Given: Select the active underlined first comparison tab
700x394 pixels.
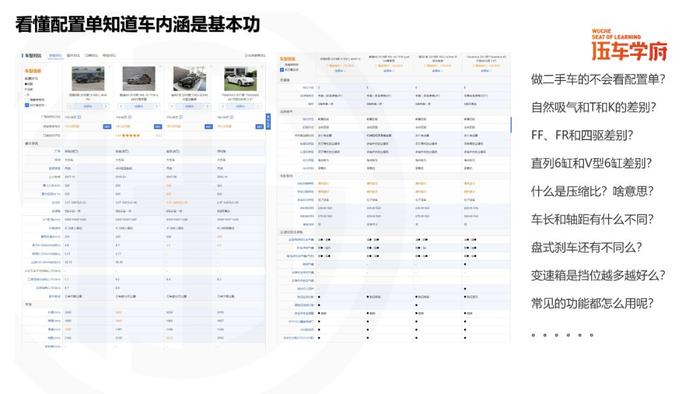Looking at the screenshot, I should click(55, 56).
